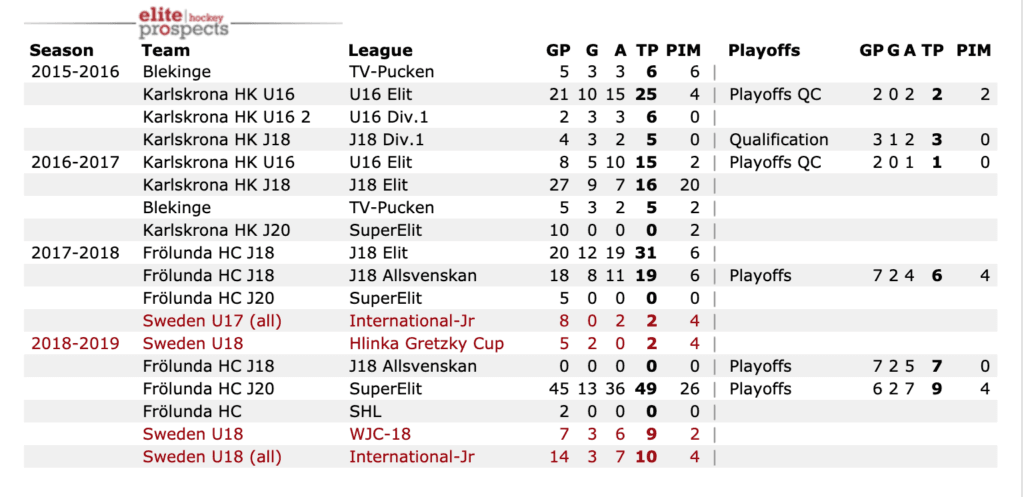The width and height of the screenshot is (1024, 497).
Task: Click the Elite Prospects hockey logo
Action: tap(185, 21)
